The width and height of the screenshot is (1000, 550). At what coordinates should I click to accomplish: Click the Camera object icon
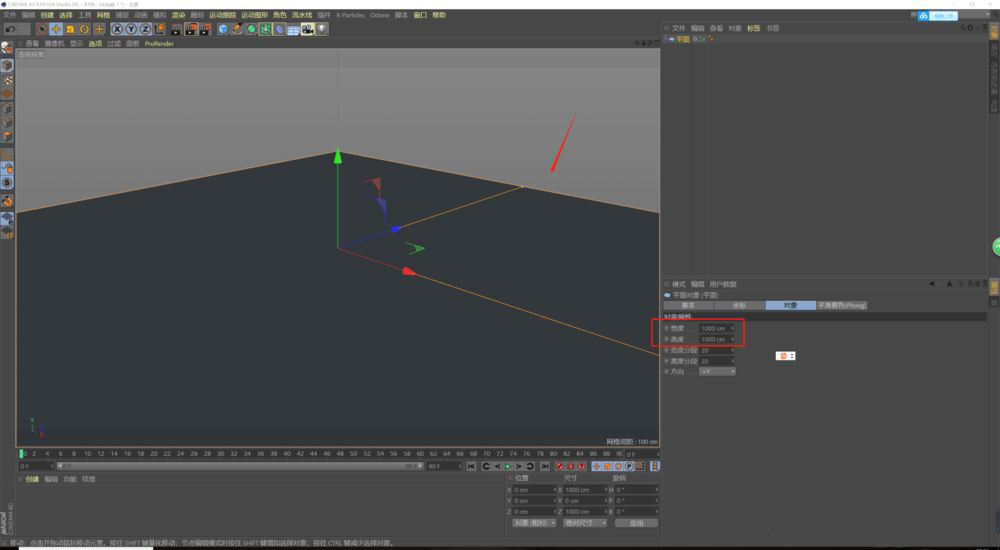(308, 29)
